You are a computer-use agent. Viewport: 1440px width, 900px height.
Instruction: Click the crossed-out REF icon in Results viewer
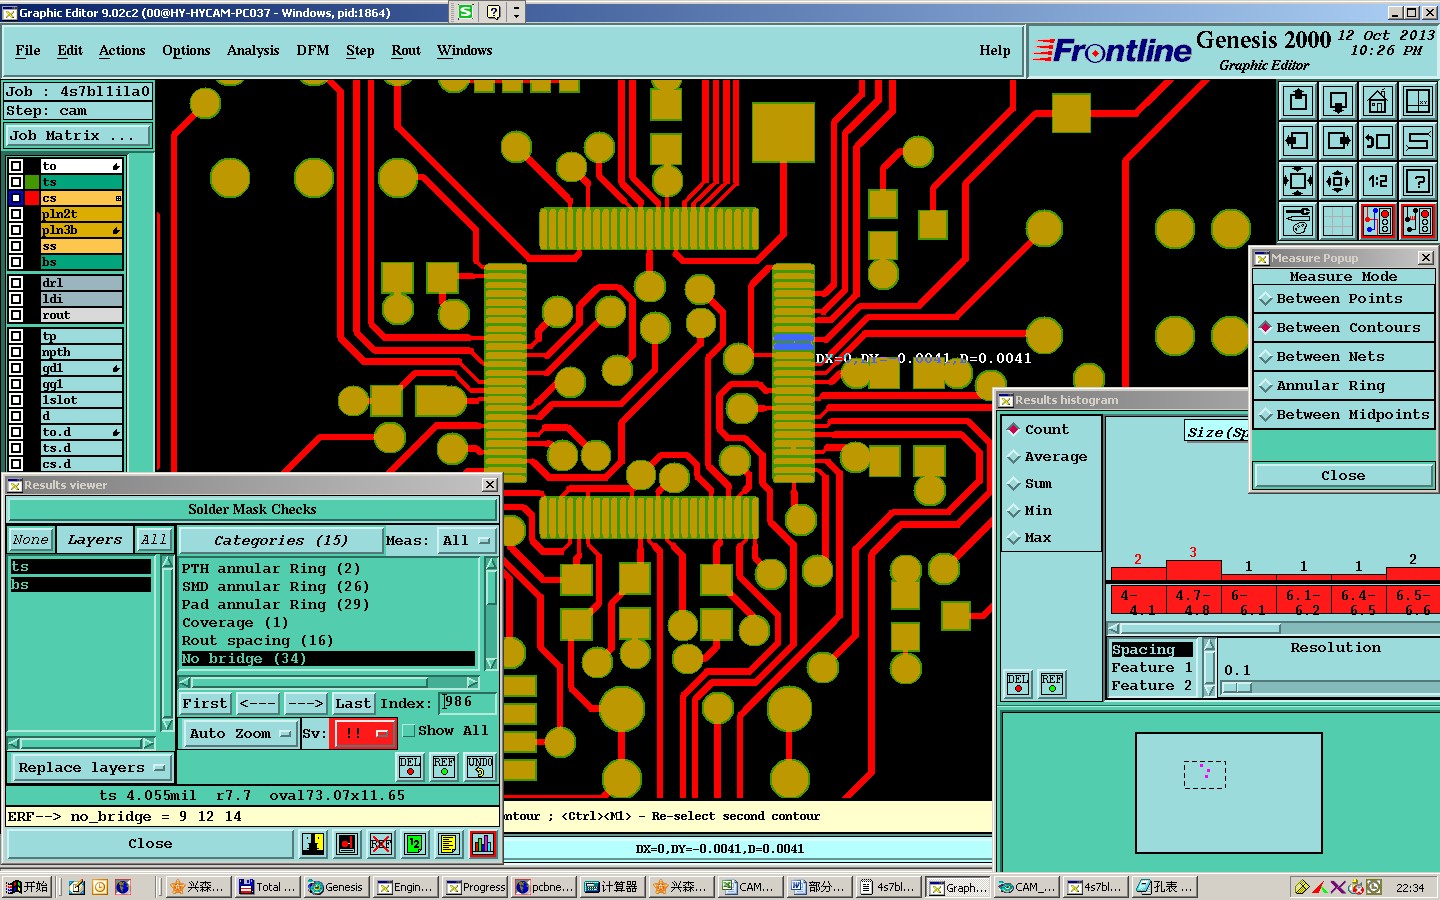click(381, 844)
